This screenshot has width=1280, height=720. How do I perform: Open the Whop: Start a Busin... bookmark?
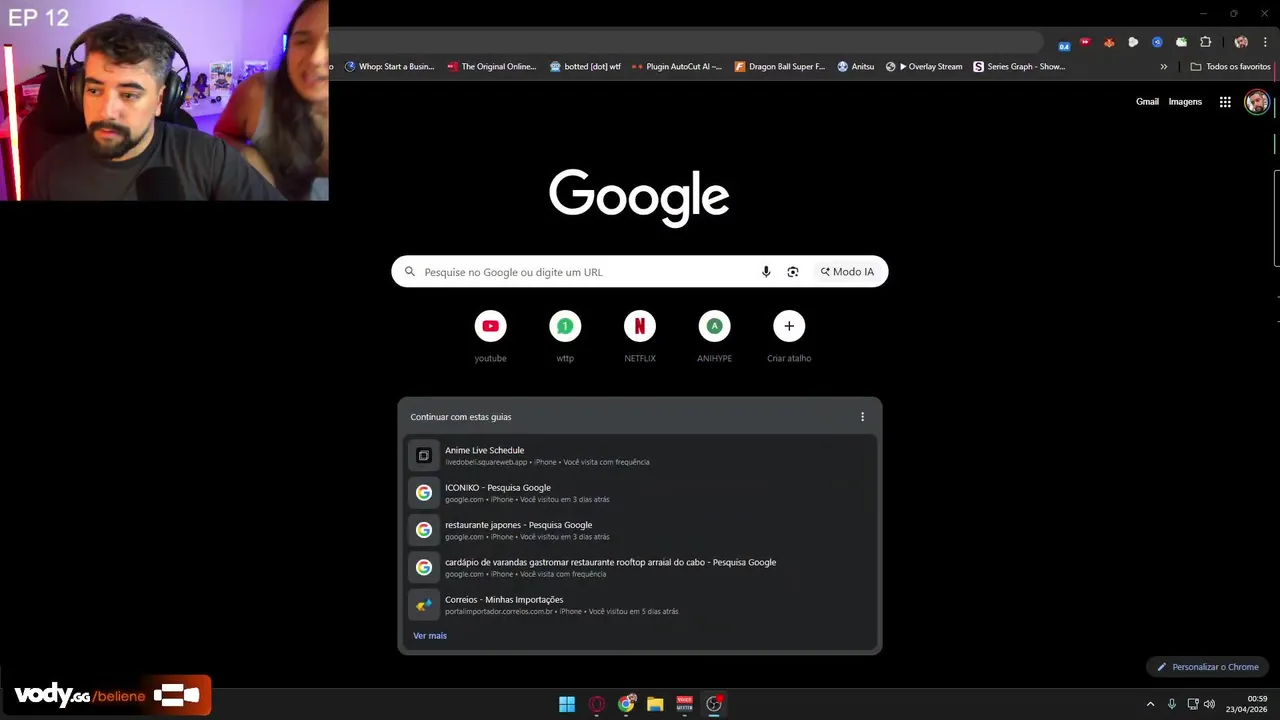tap(389, 67)
